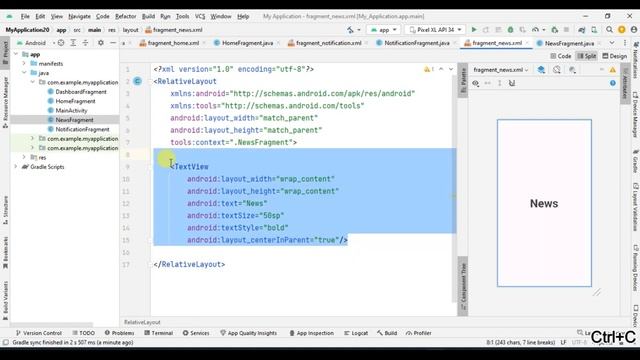Click Design Surface layers icon in preview
The height and width of the screenshot is (360, 640).
[x=541, y=70]
